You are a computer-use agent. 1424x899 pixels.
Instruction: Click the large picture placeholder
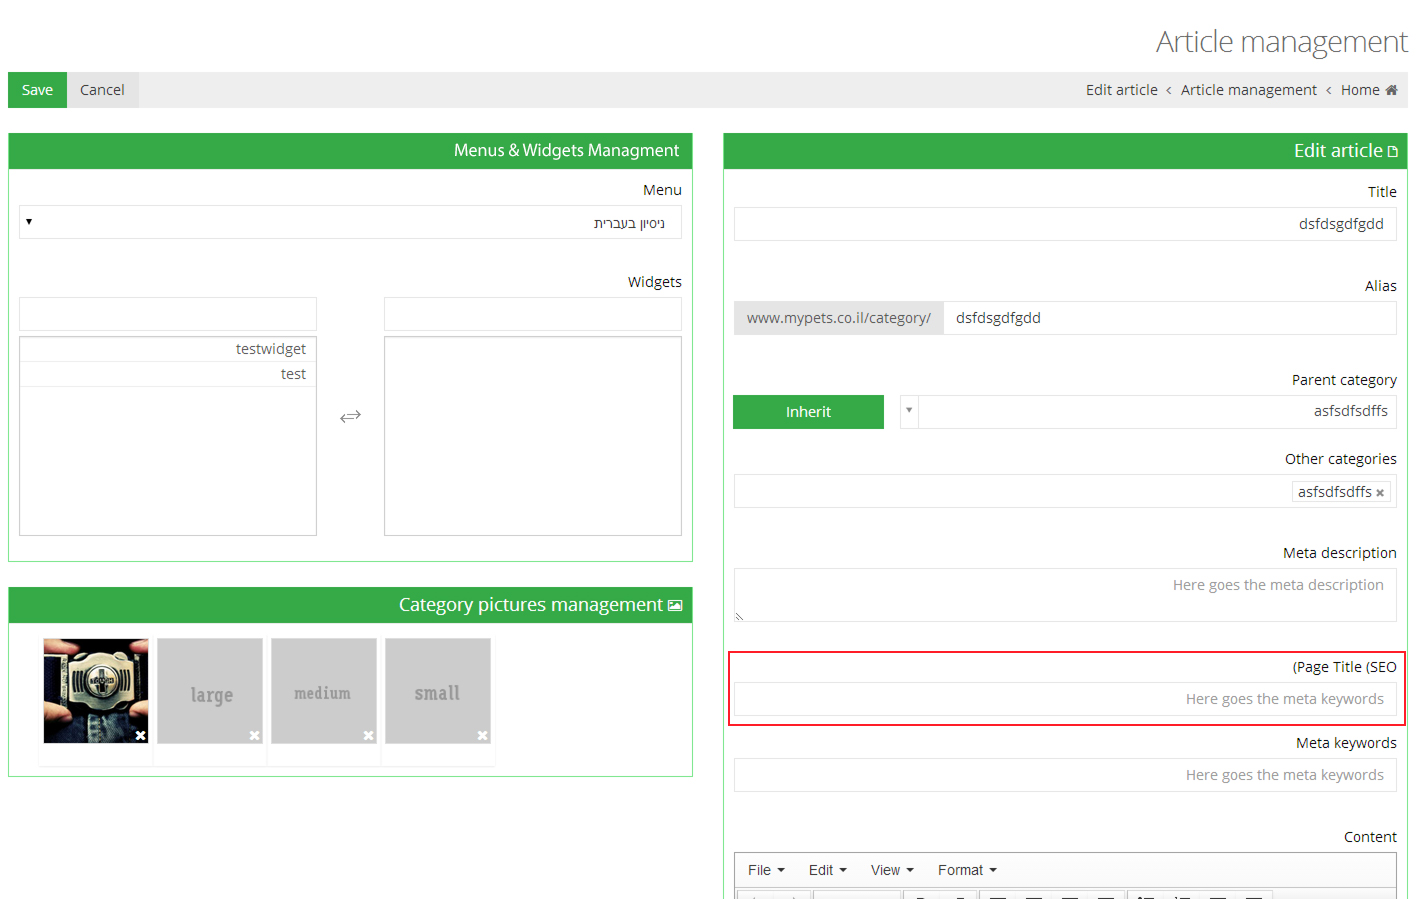coord(210,691)
